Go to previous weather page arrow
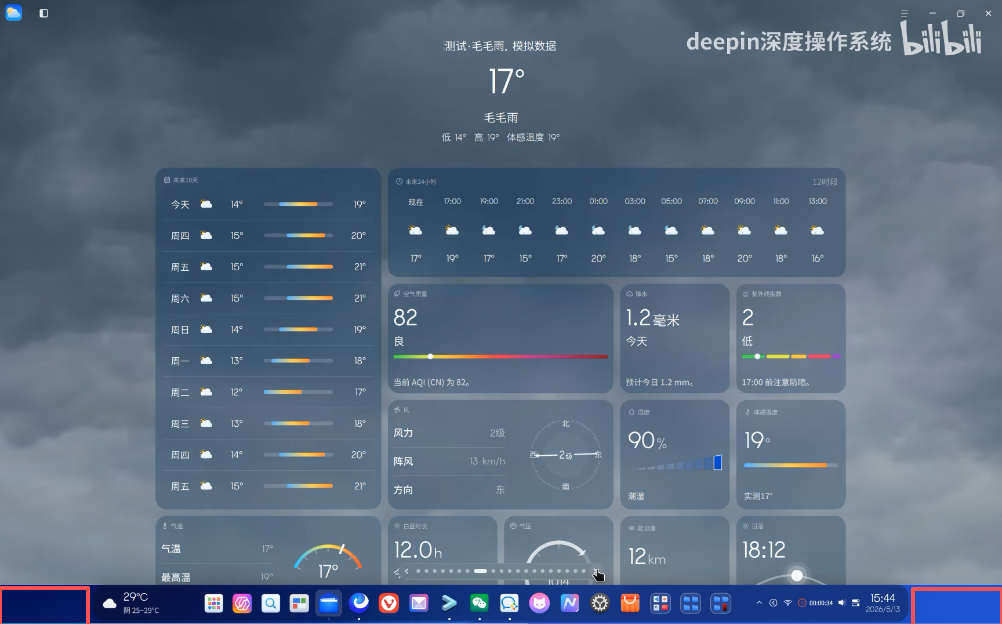1002x624 pixels. (406, 571)
